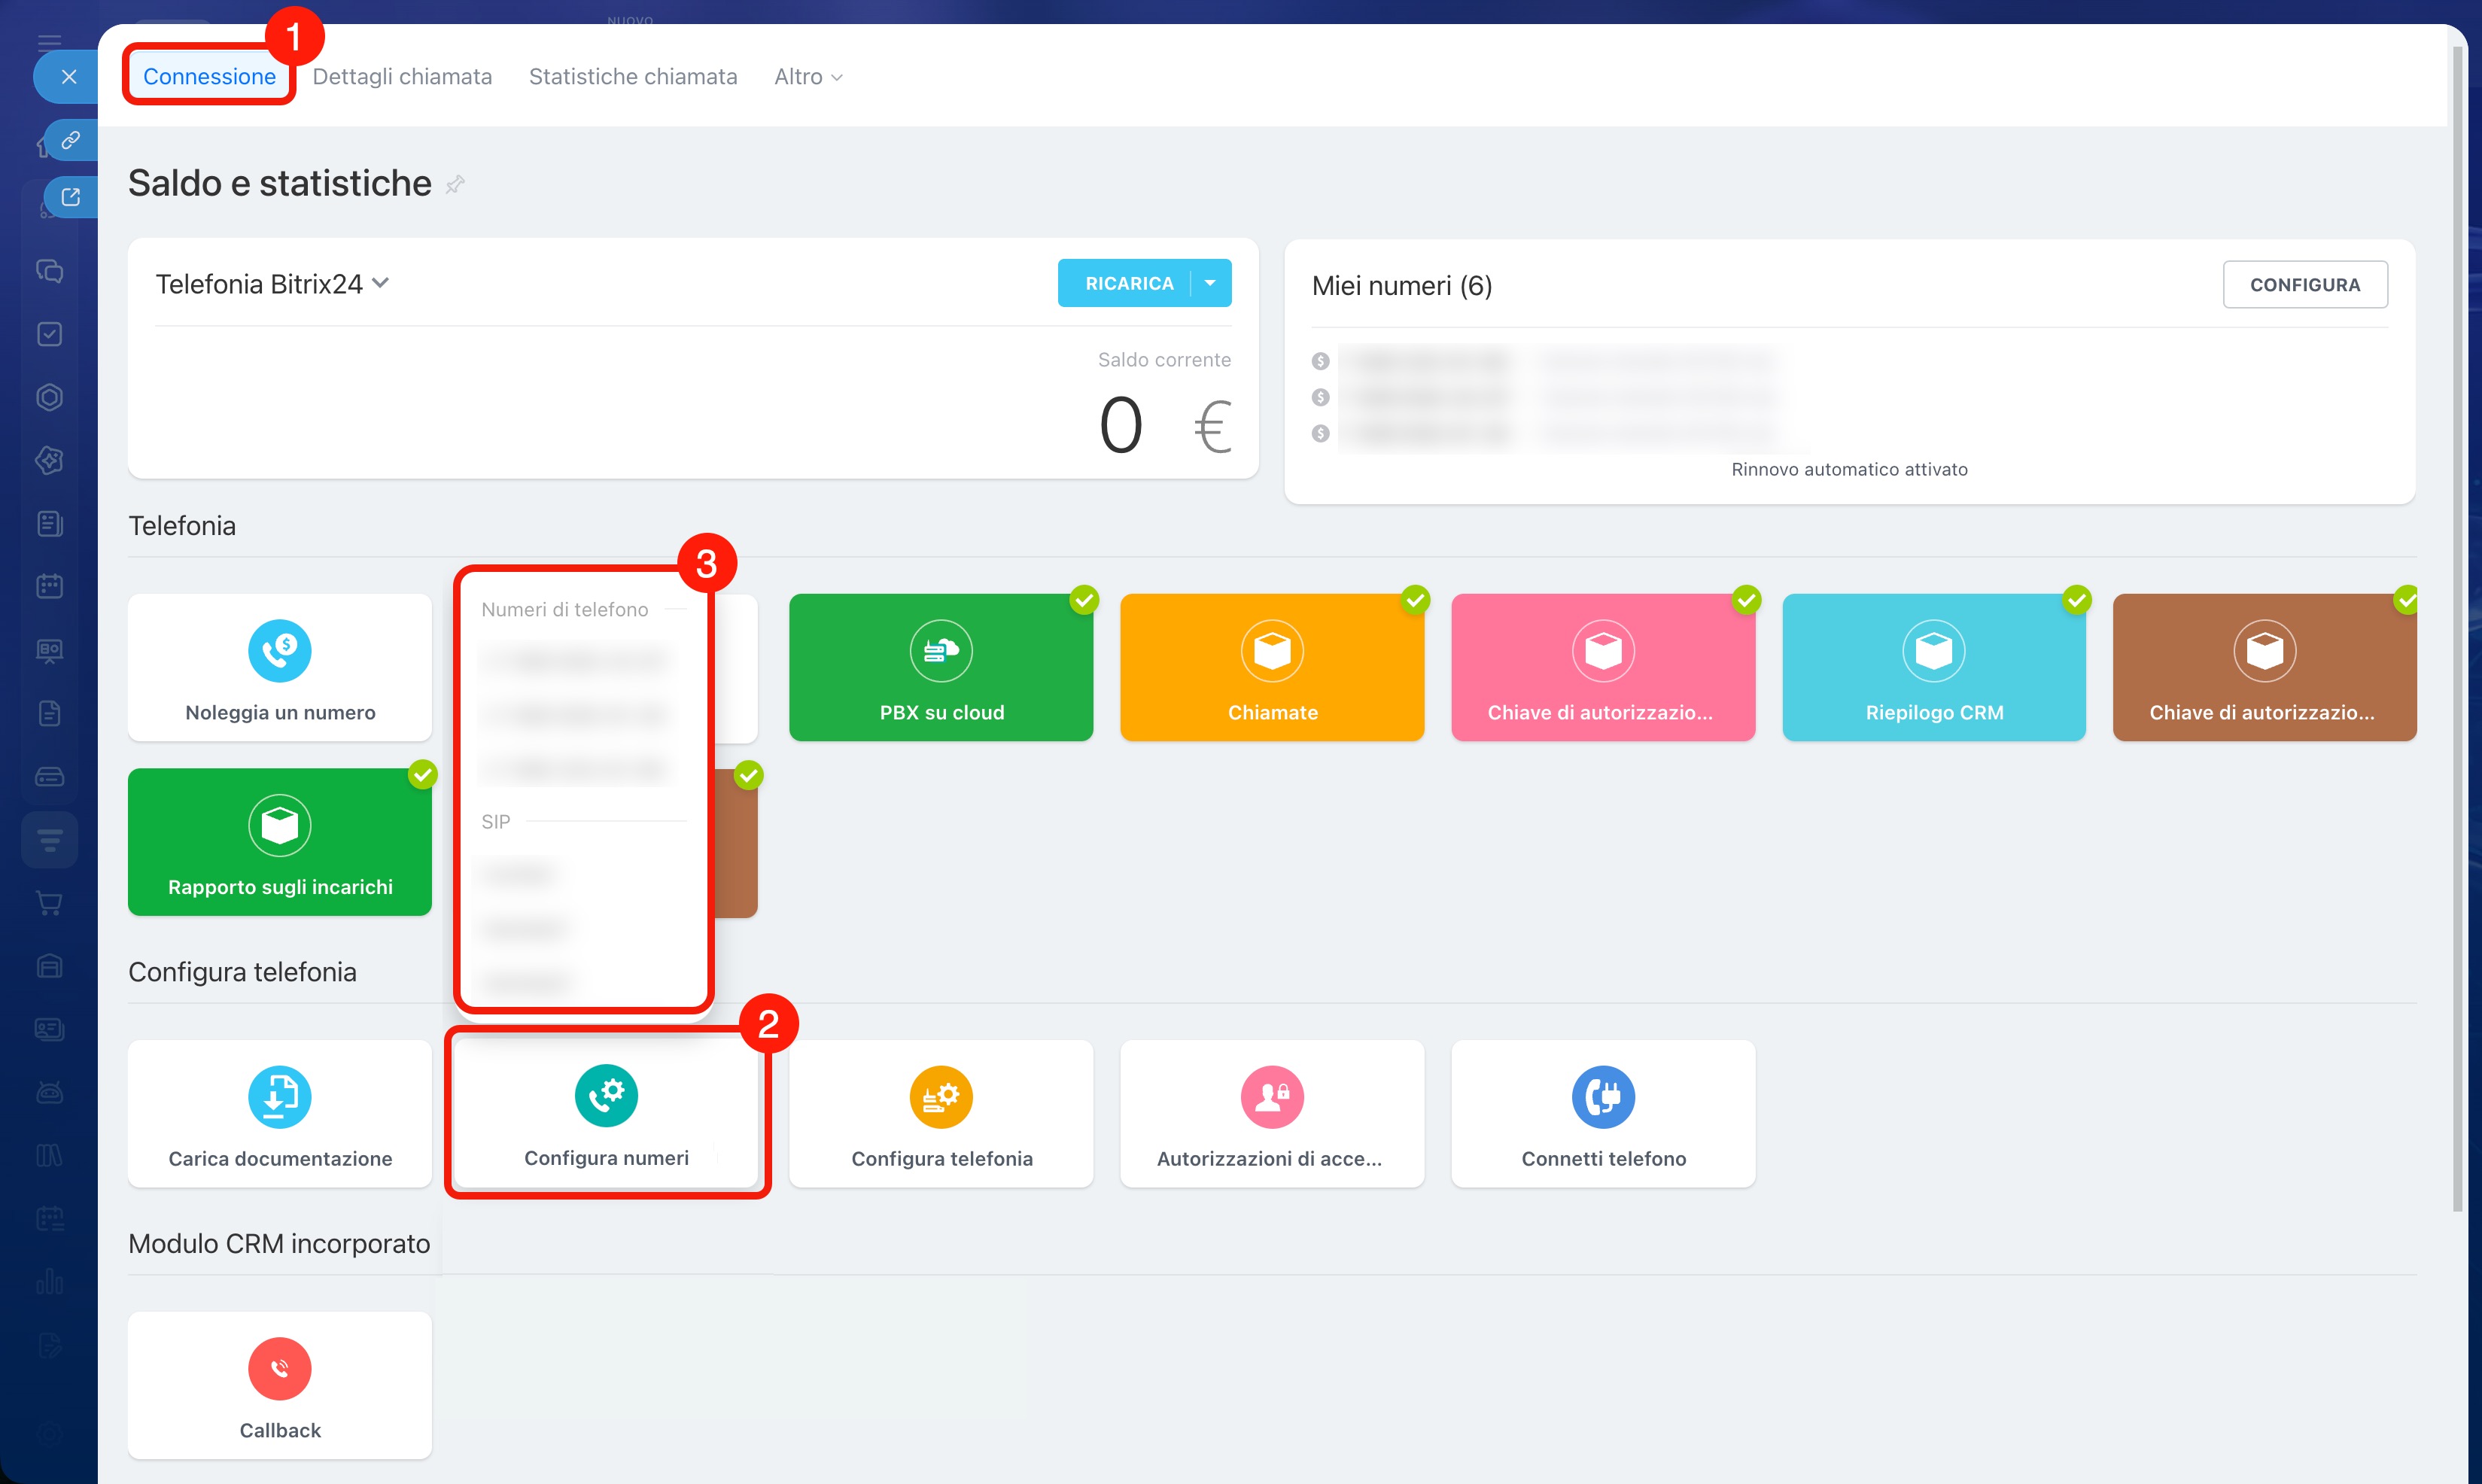
Task: Open page in new window icon
Action: [70, 197]
